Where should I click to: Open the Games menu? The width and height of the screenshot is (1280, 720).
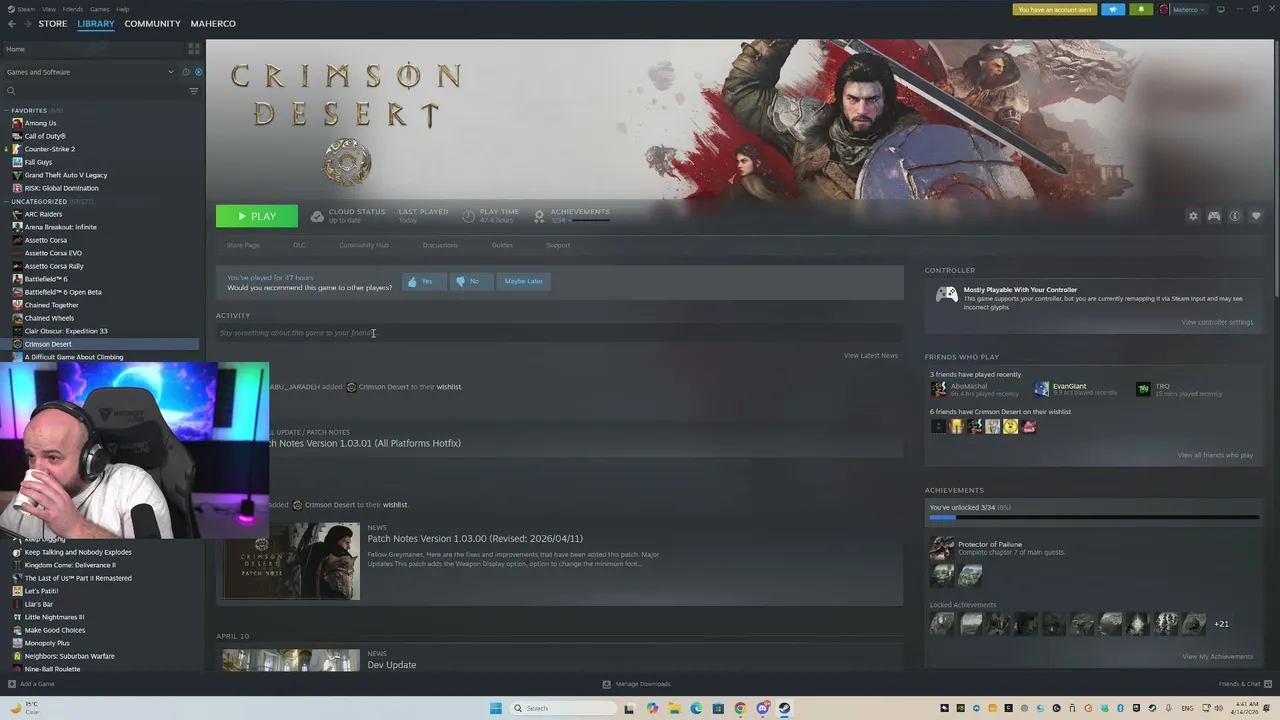coord(100,9)
